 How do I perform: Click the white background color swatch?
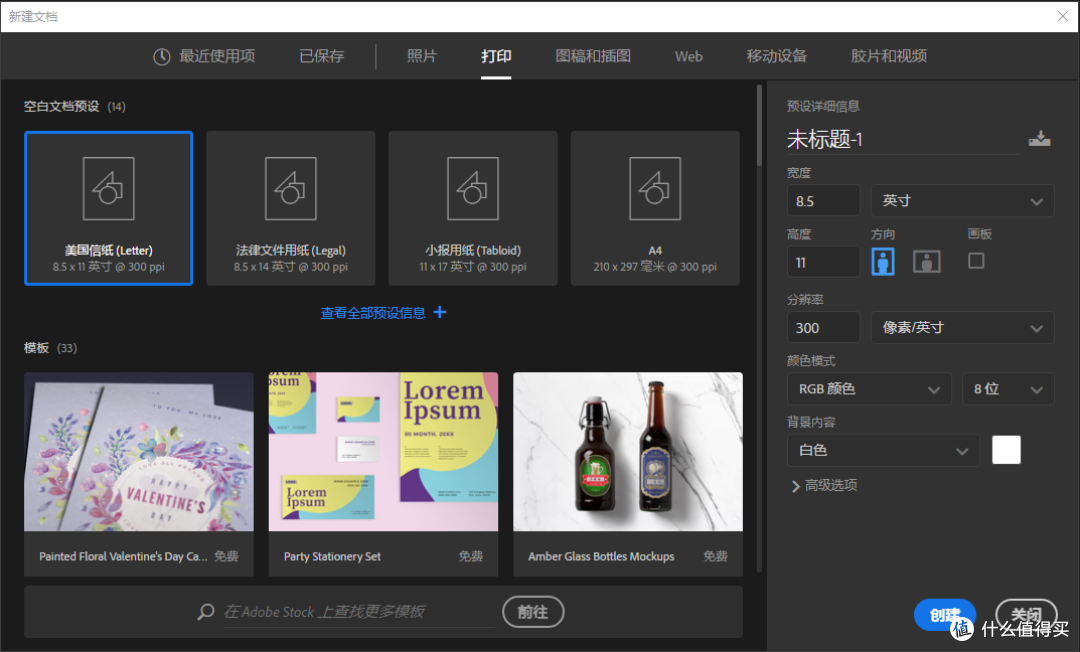pos(1006,449)
